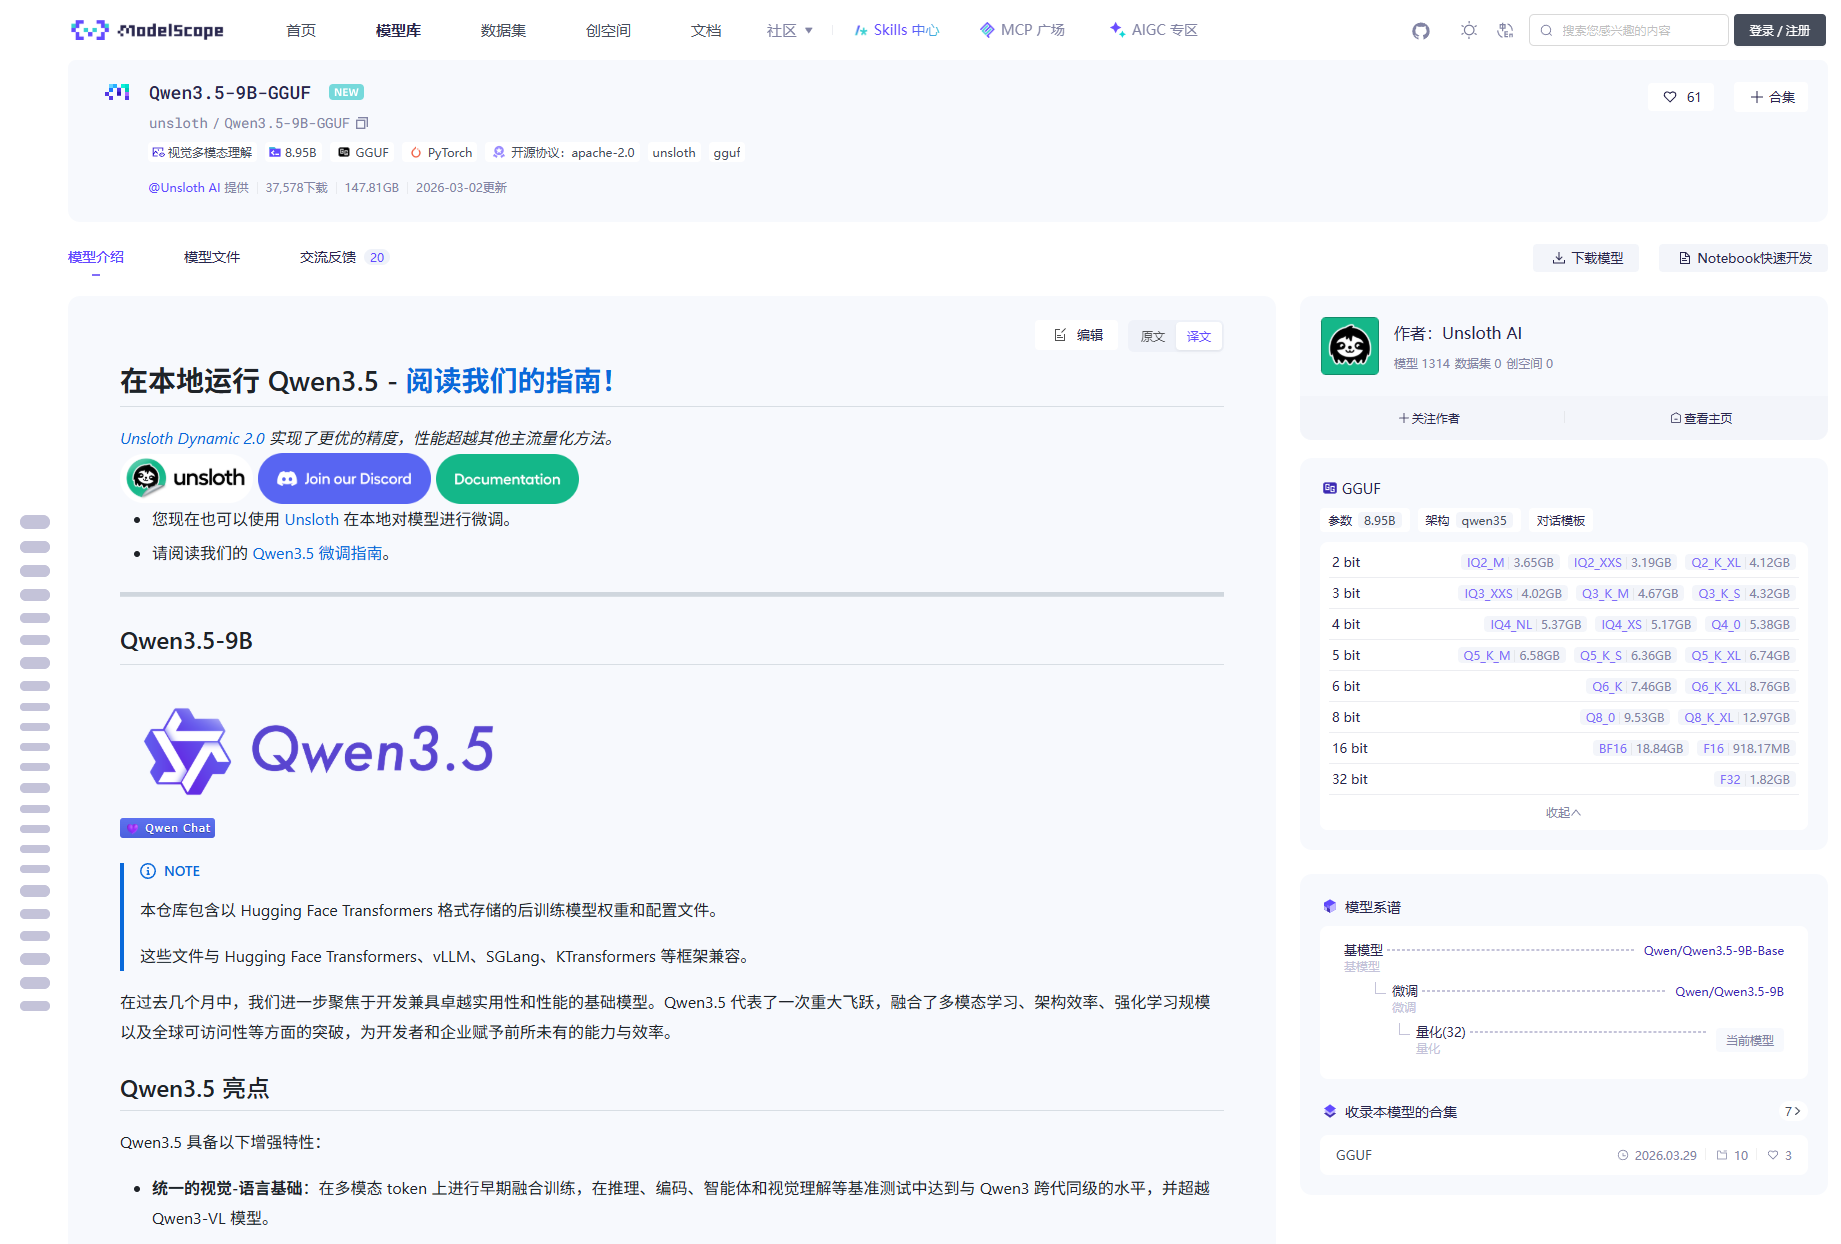
Task: Click the PyTorch tag
Action: click(x=441, y=153)
